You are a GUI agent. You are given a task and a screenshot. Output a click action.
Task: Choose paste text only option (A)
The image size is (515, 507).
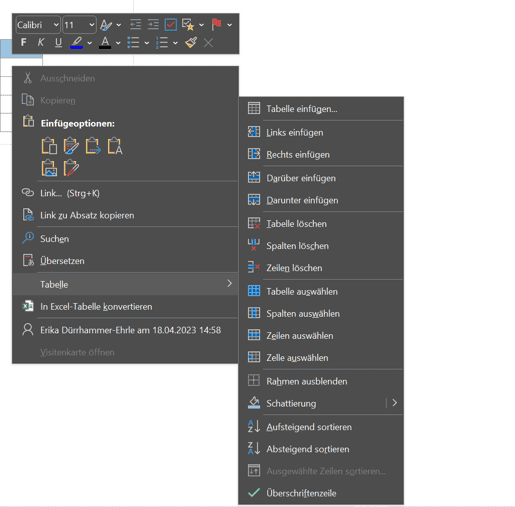pos(115,146)
